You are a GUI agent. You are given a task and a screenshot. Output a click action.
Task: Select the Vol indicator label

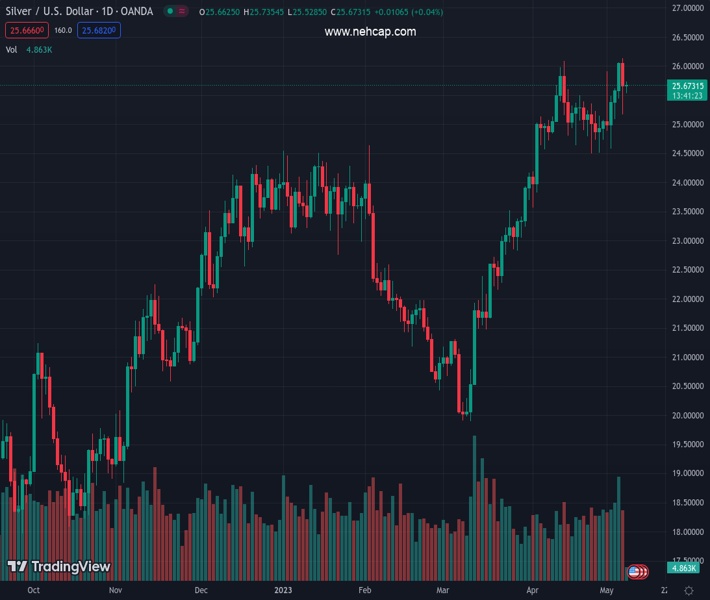(12, 49)
